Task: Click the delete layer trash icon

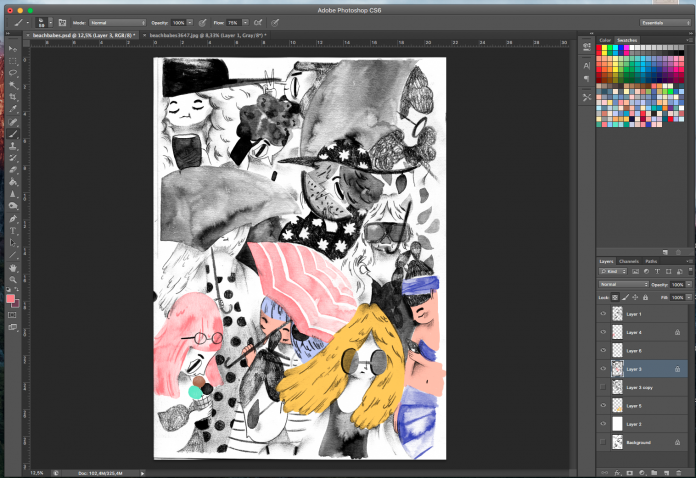Action: click(x=678, y=473)
